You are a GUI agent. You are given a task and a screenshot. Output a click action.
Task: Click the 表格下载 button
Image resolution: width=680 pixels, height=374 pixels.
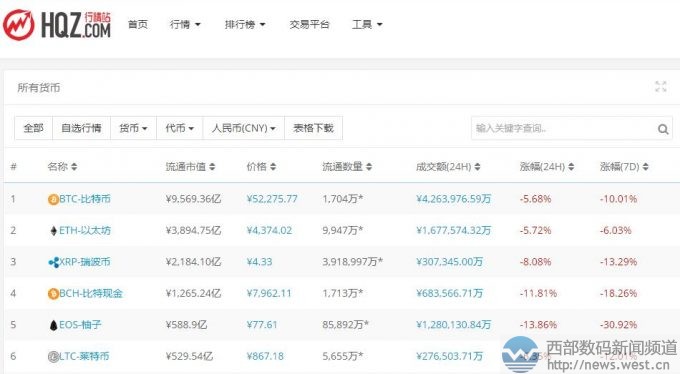click(x=314, y=128)
